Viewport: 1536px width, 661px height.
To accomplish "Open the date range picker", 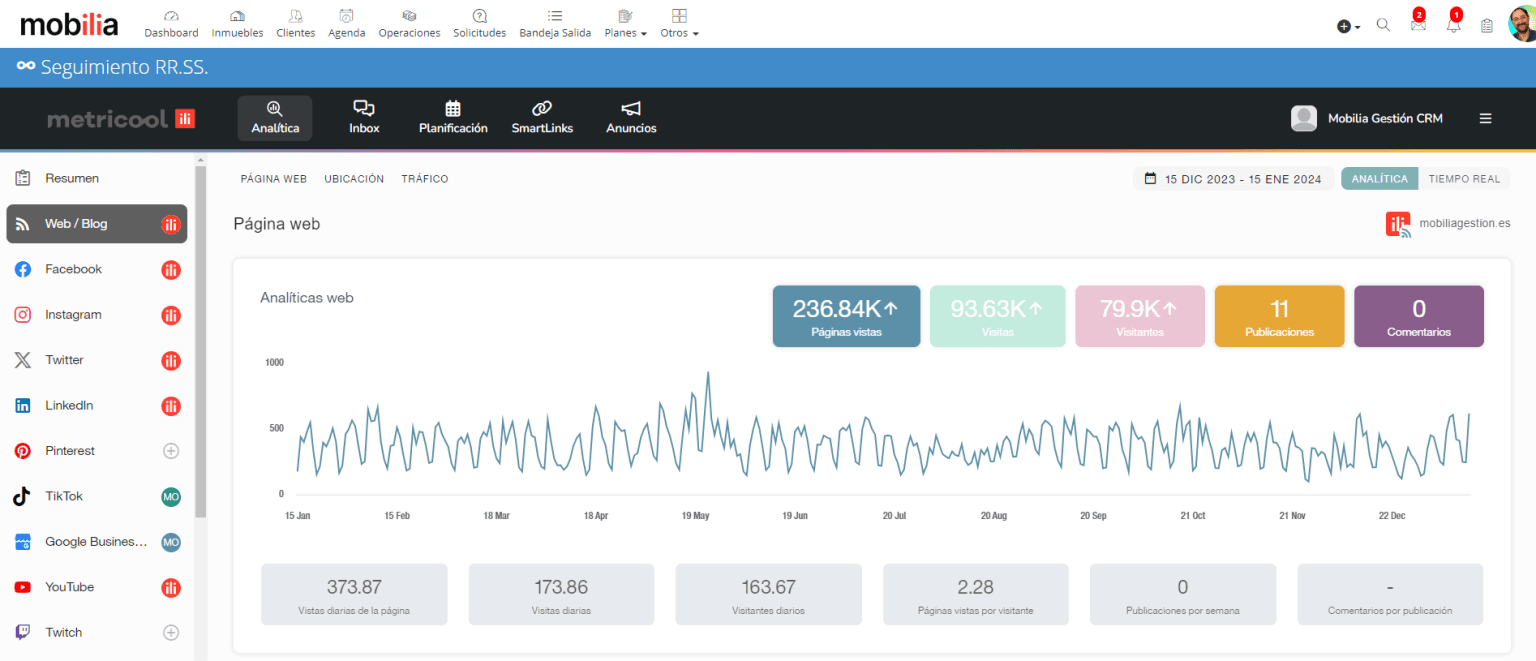I will (1233, 179).
